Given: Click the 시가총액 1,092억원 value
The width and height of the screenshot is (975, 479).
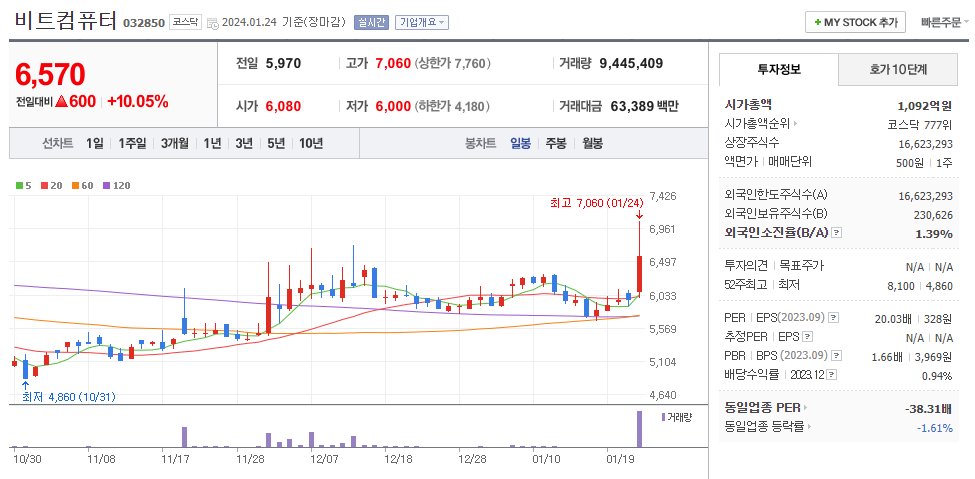Looking at the screenshot, I should click(x=925, y=105).
